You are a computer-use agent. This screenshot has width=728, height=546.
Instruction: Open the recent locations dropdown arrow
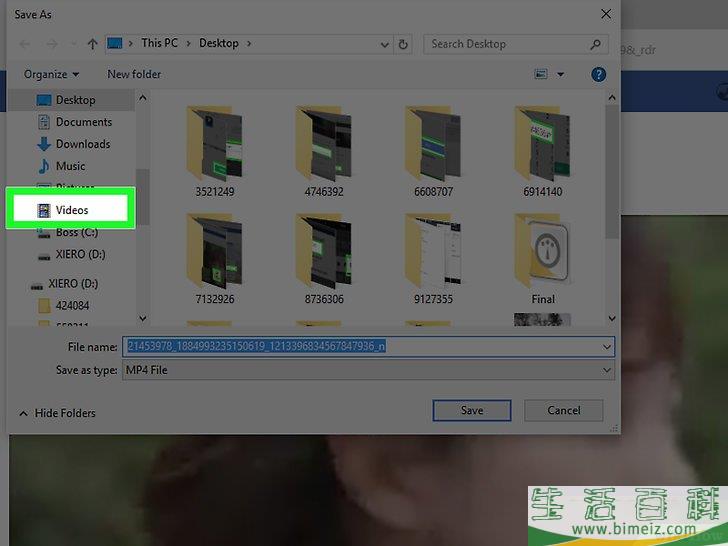[73, 44]
